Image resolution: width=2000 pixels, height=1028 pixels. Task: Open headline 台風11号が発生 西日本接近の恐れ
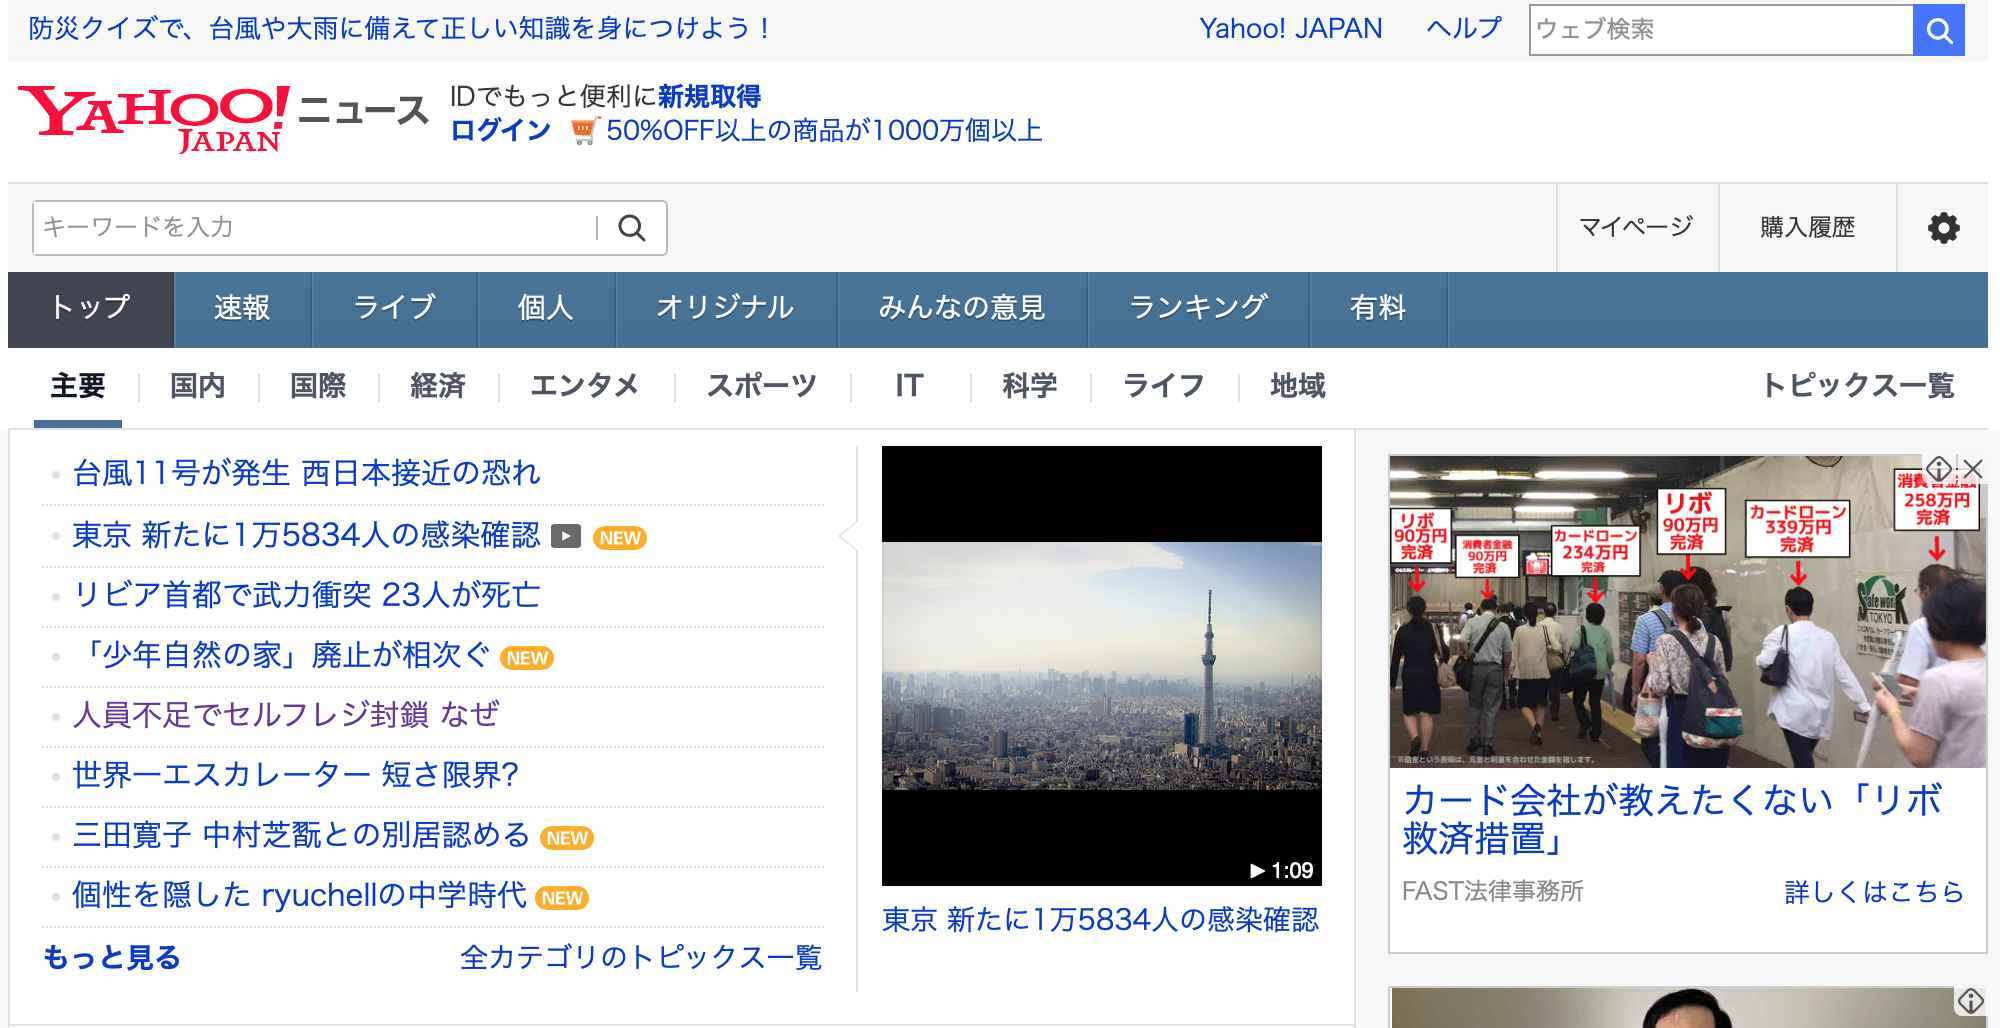pos(307,473)
